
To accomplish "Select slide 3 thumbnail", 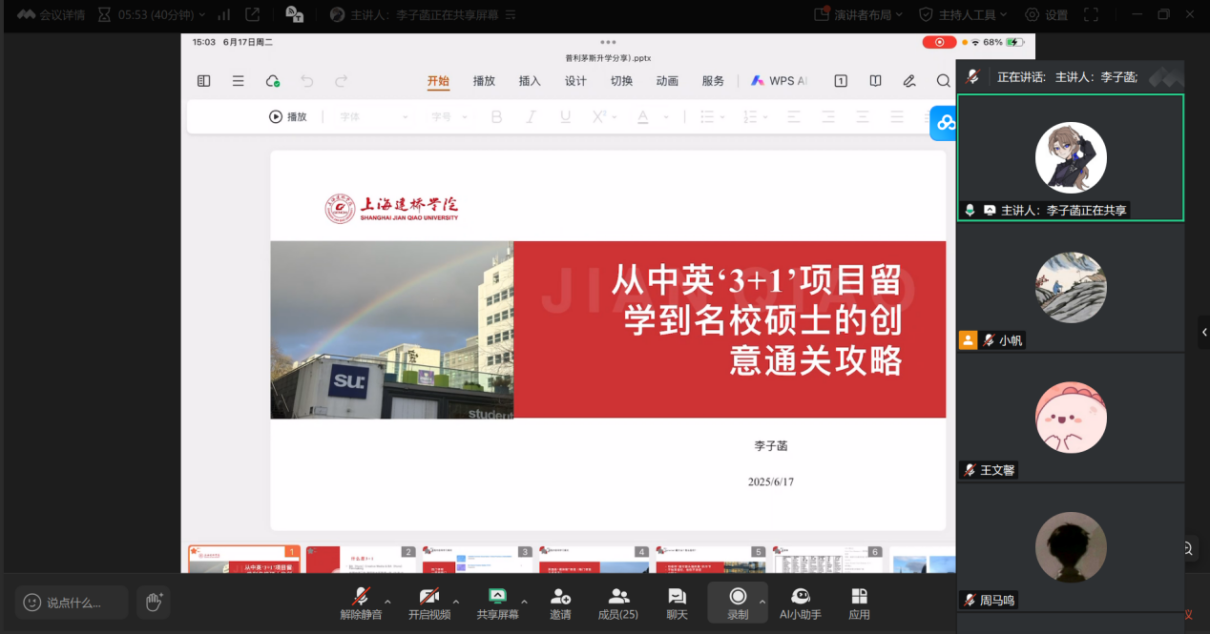I will tap(478, 560).
